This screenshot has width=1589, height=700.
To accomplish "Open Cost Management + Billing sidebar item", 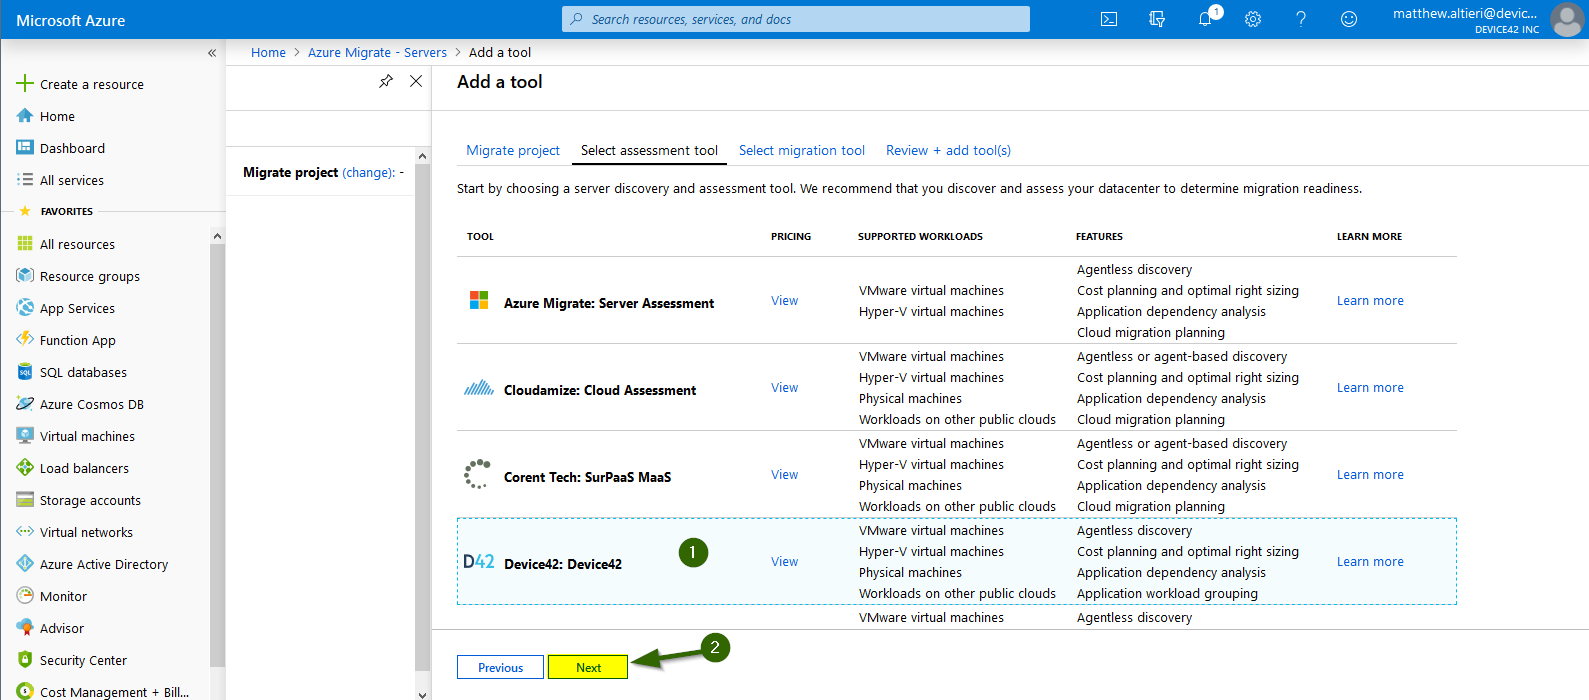I will [112, 691].
